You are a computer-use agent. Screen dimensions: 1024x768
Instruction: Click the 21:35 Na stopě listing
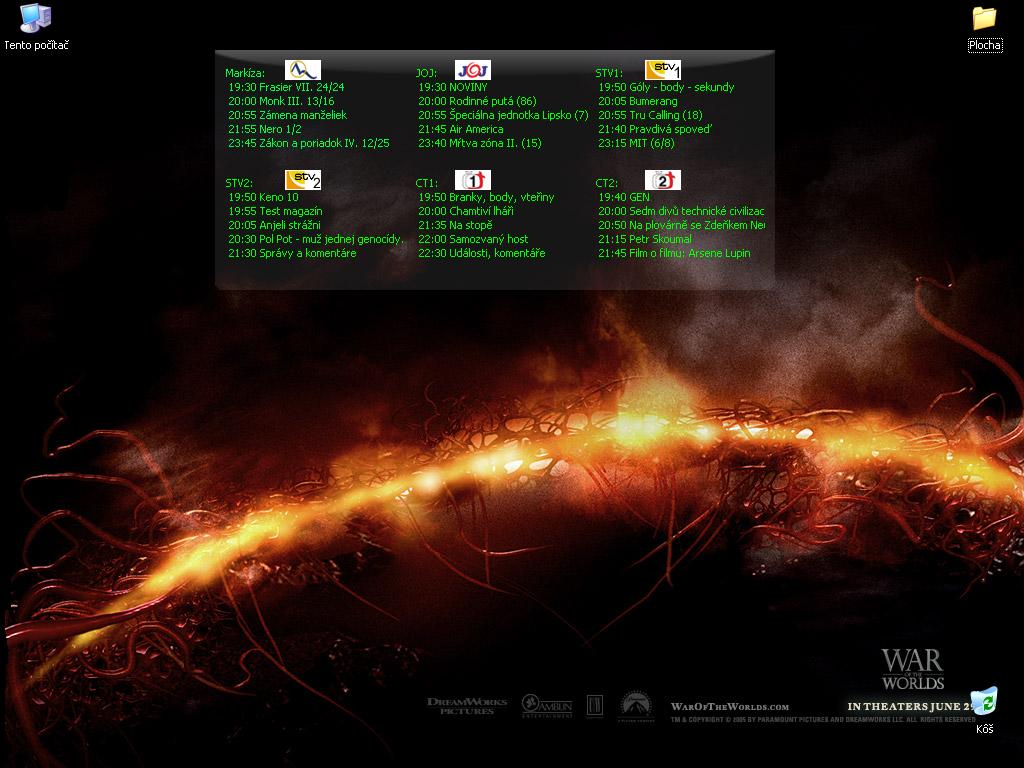[x=455, y=225]
